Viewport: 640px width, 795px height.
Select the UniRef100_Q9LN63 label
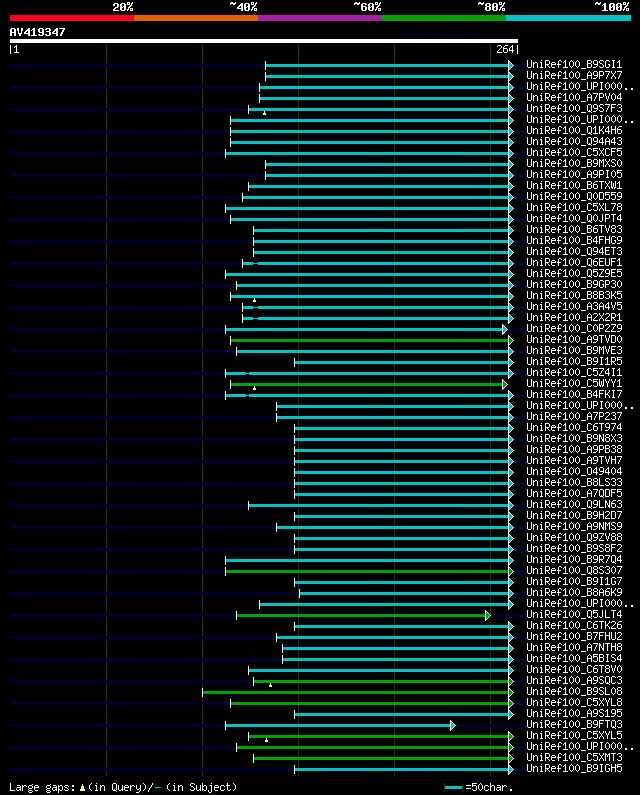574,504
